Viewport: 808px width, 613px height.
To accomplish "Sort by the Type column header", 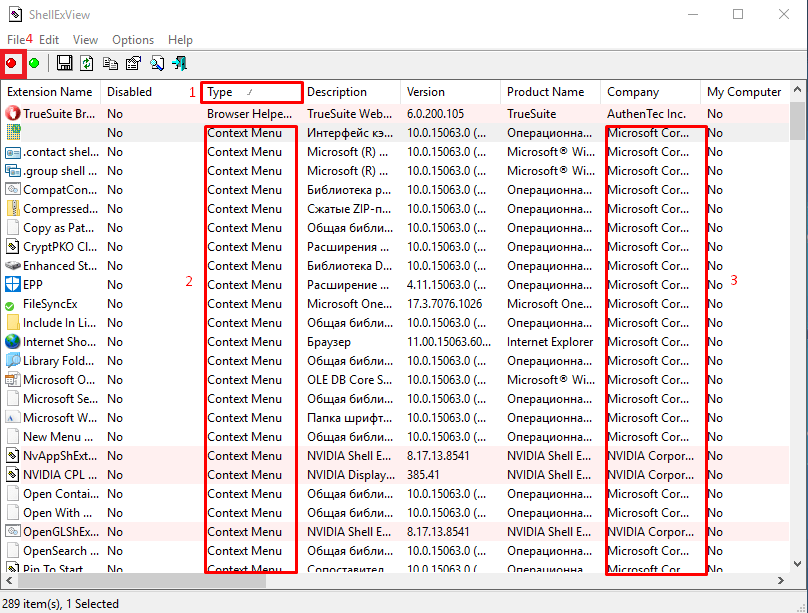I will 250,92.
